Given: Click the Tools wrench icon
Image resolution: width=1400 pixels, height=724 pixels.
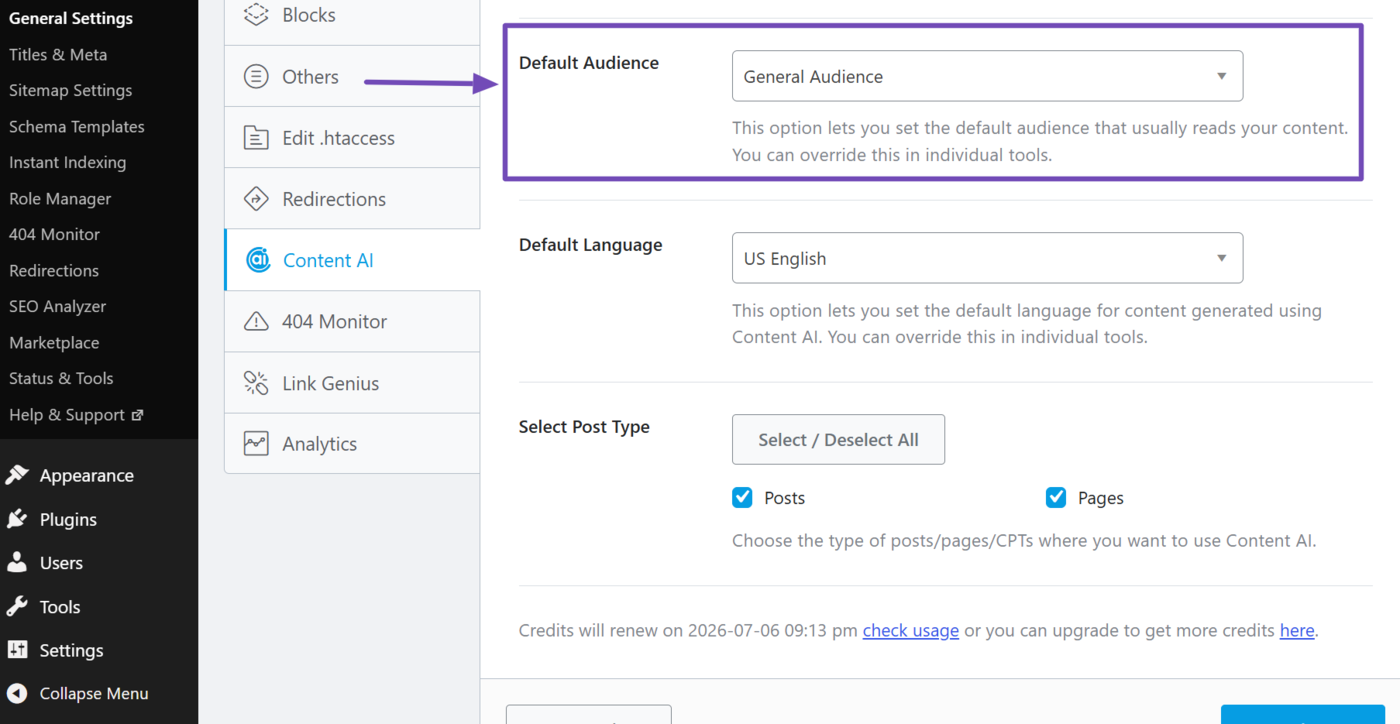Looking at the screenshot, I should tap(17, 606).
